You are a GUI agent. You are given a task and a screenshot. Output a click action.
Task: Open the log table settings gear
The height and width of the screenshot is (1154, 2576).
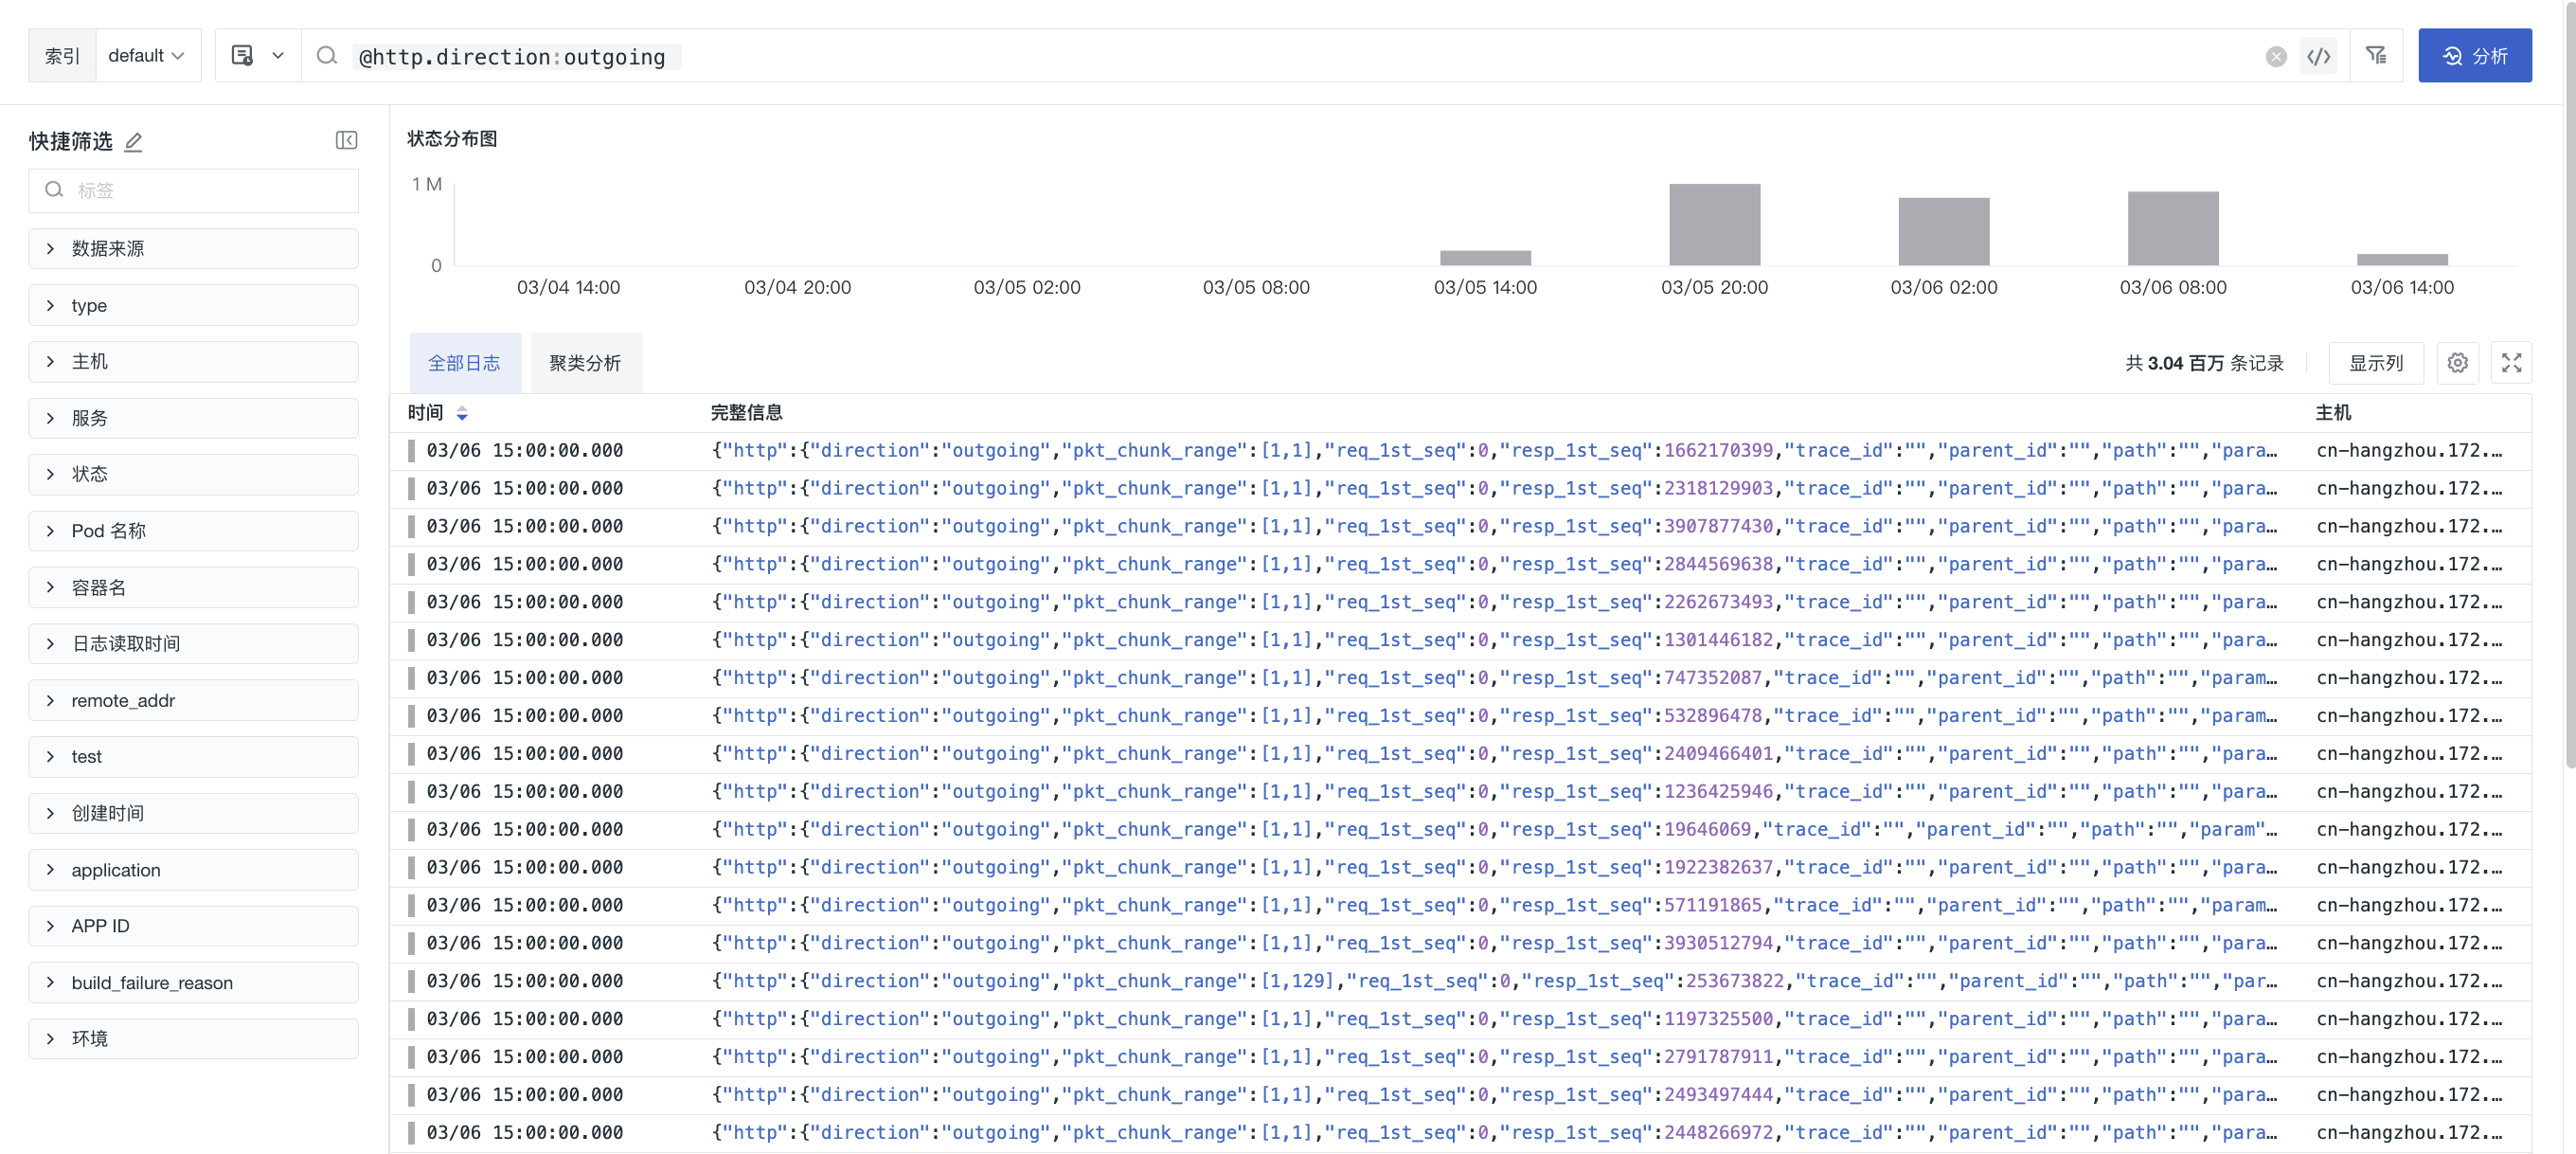(2457, 363)
